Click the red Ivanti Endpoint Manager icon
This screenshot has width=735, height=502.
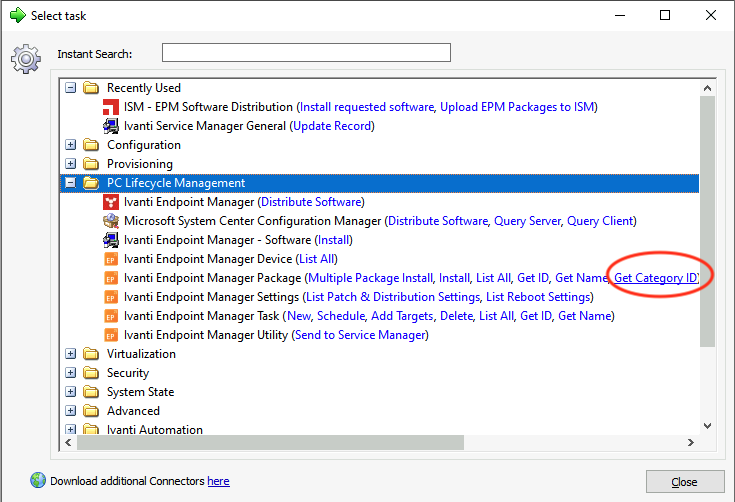click(111, 202)
